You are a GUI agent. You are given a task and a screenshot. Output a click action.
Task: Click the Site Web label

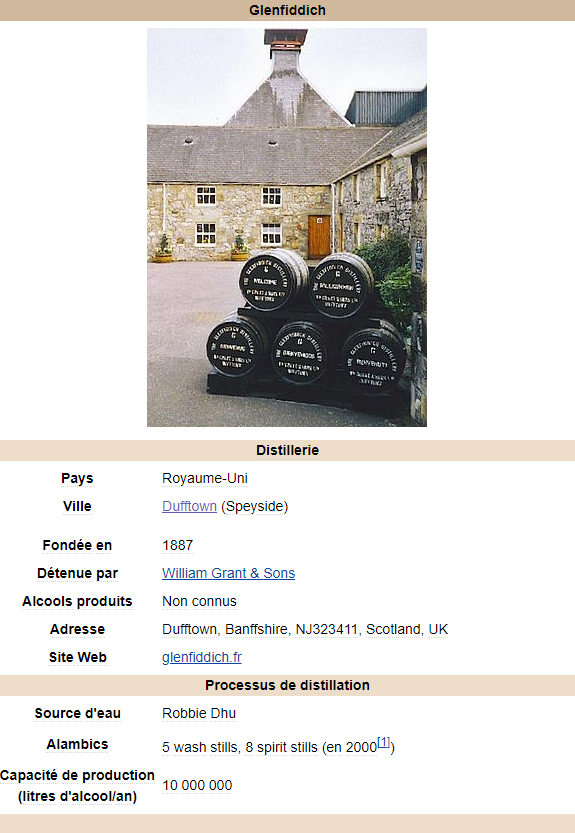pos(78,657)
